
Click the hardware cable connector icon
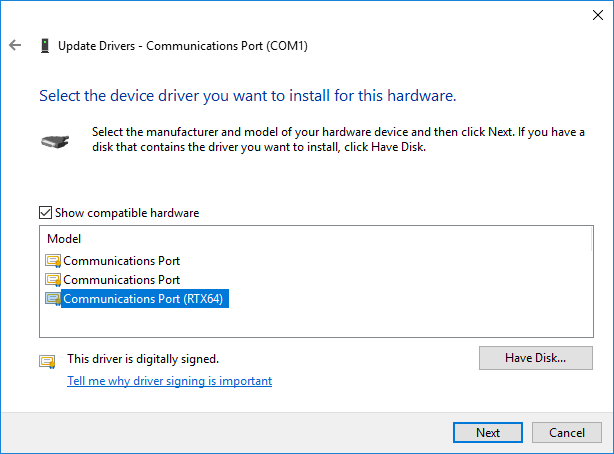[55, 141]
